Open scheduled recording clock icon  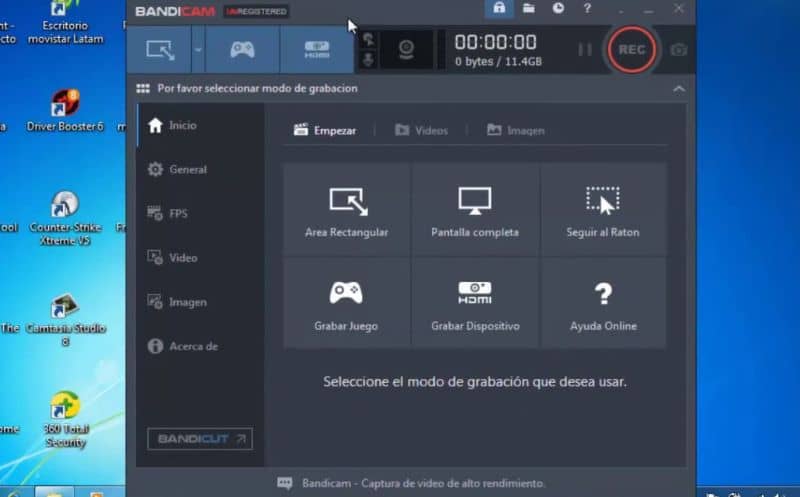(x=558, y=8)
